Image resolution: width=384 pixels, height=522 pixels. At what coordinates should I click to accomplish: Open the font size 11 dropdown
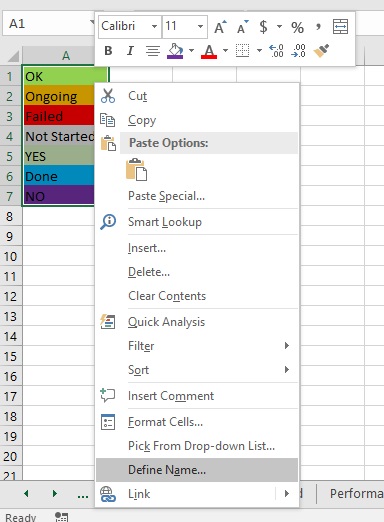[x=200, y=26]
